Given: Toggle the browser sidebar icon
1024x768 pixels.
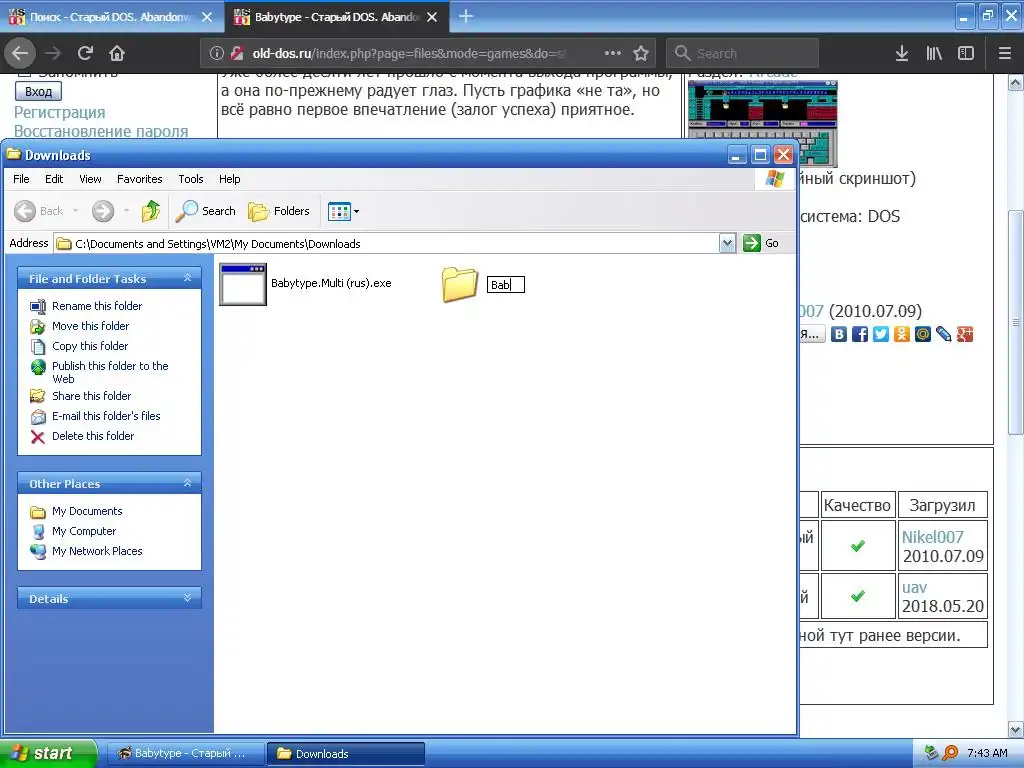Looking at the screenshot, I should tap(966, 53).
